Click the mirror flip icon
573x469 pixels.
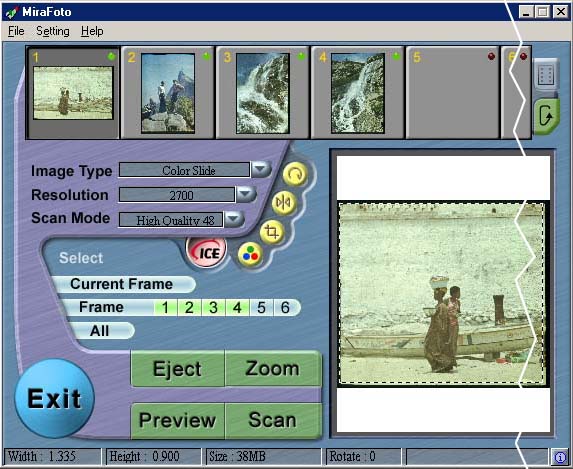(x=284, y=202)
